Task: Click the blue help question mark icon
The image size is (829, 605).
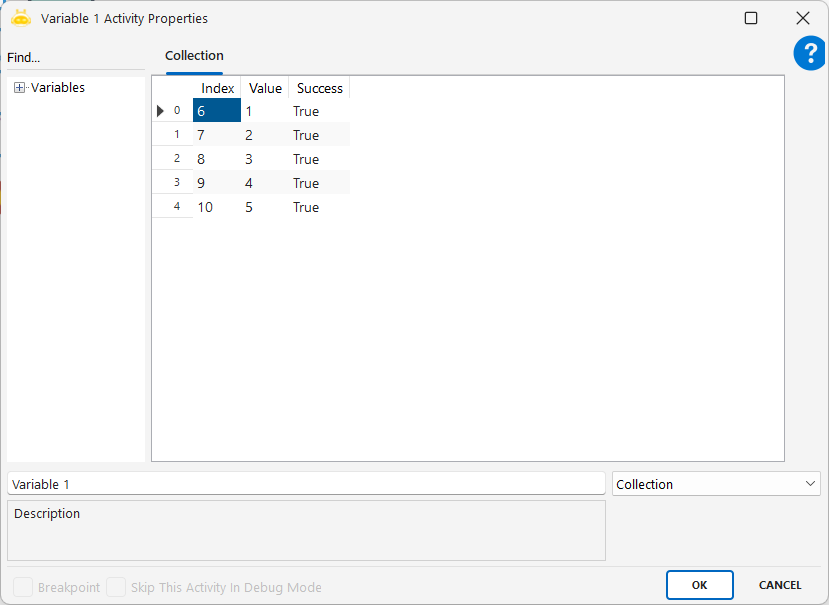Action: click(809, 54)
